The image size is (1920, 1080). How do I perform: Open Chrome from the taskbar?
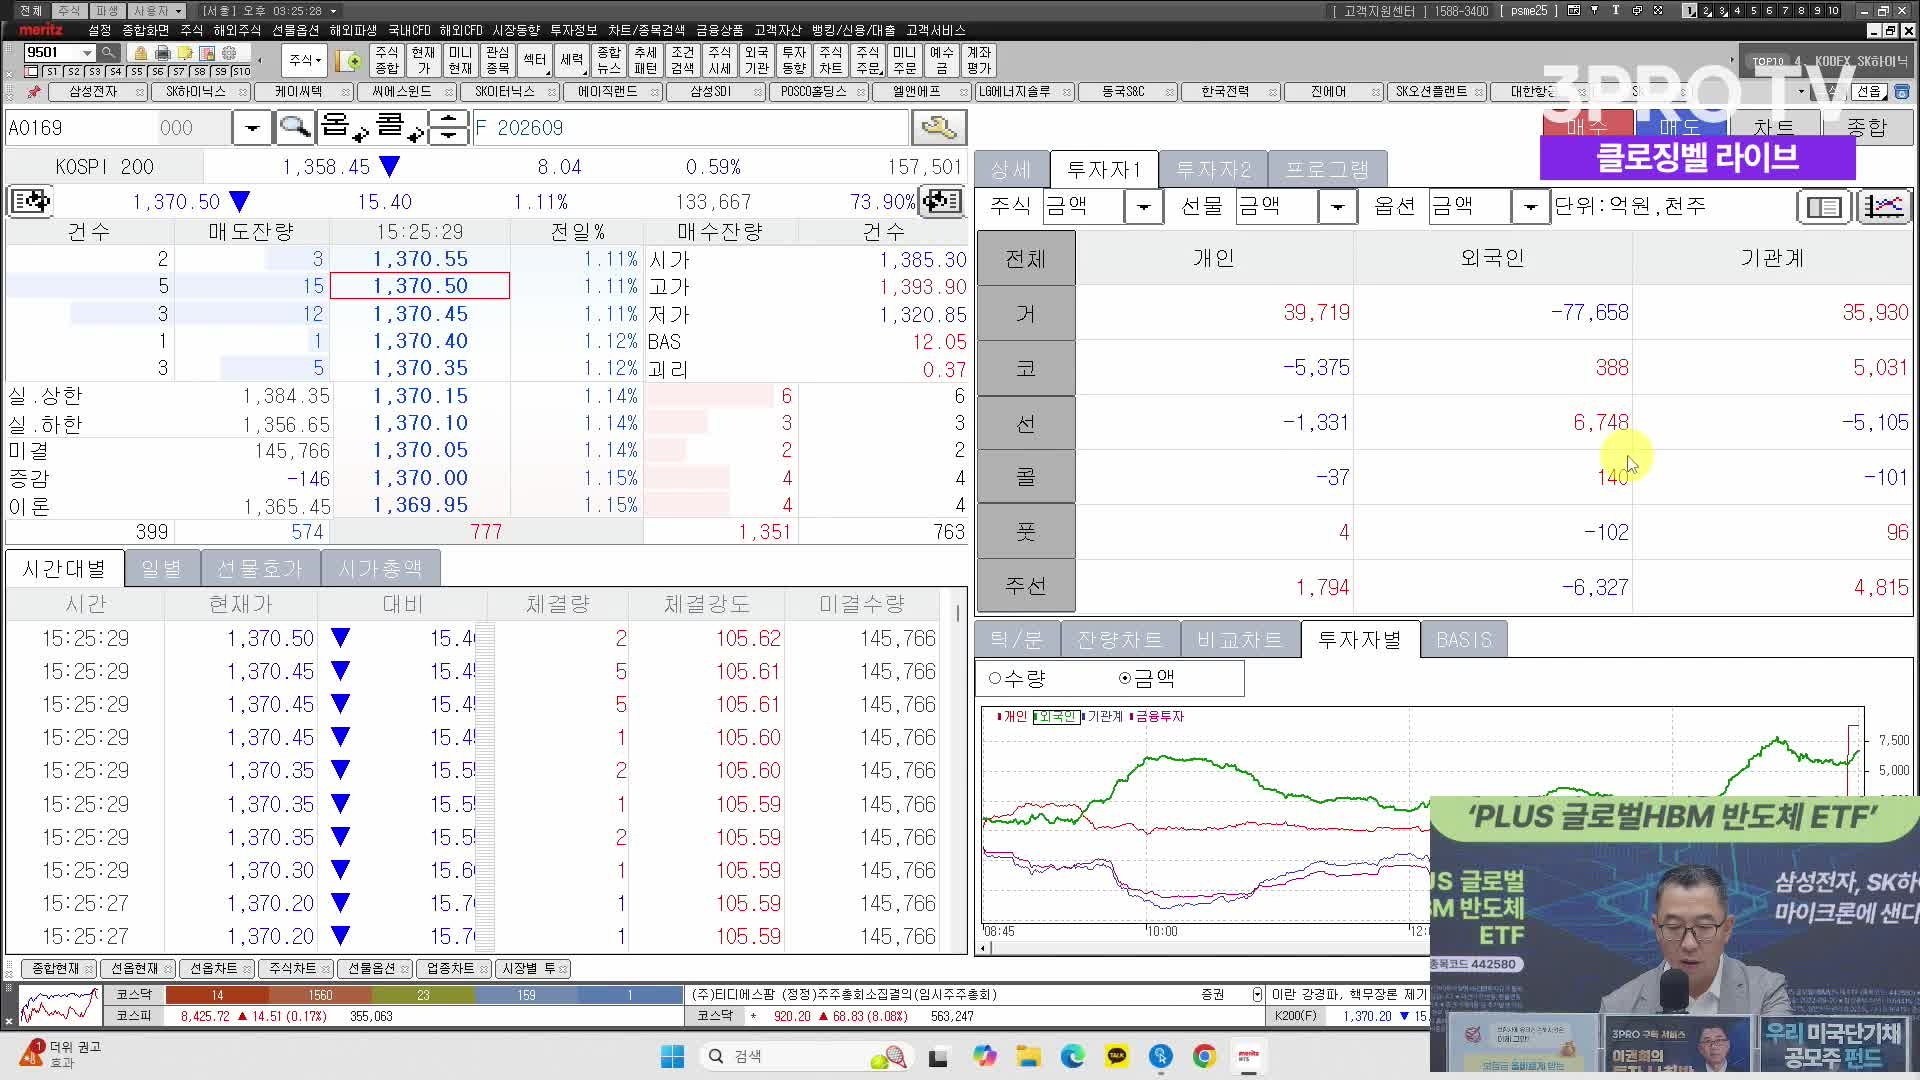click(1204, 1056)
